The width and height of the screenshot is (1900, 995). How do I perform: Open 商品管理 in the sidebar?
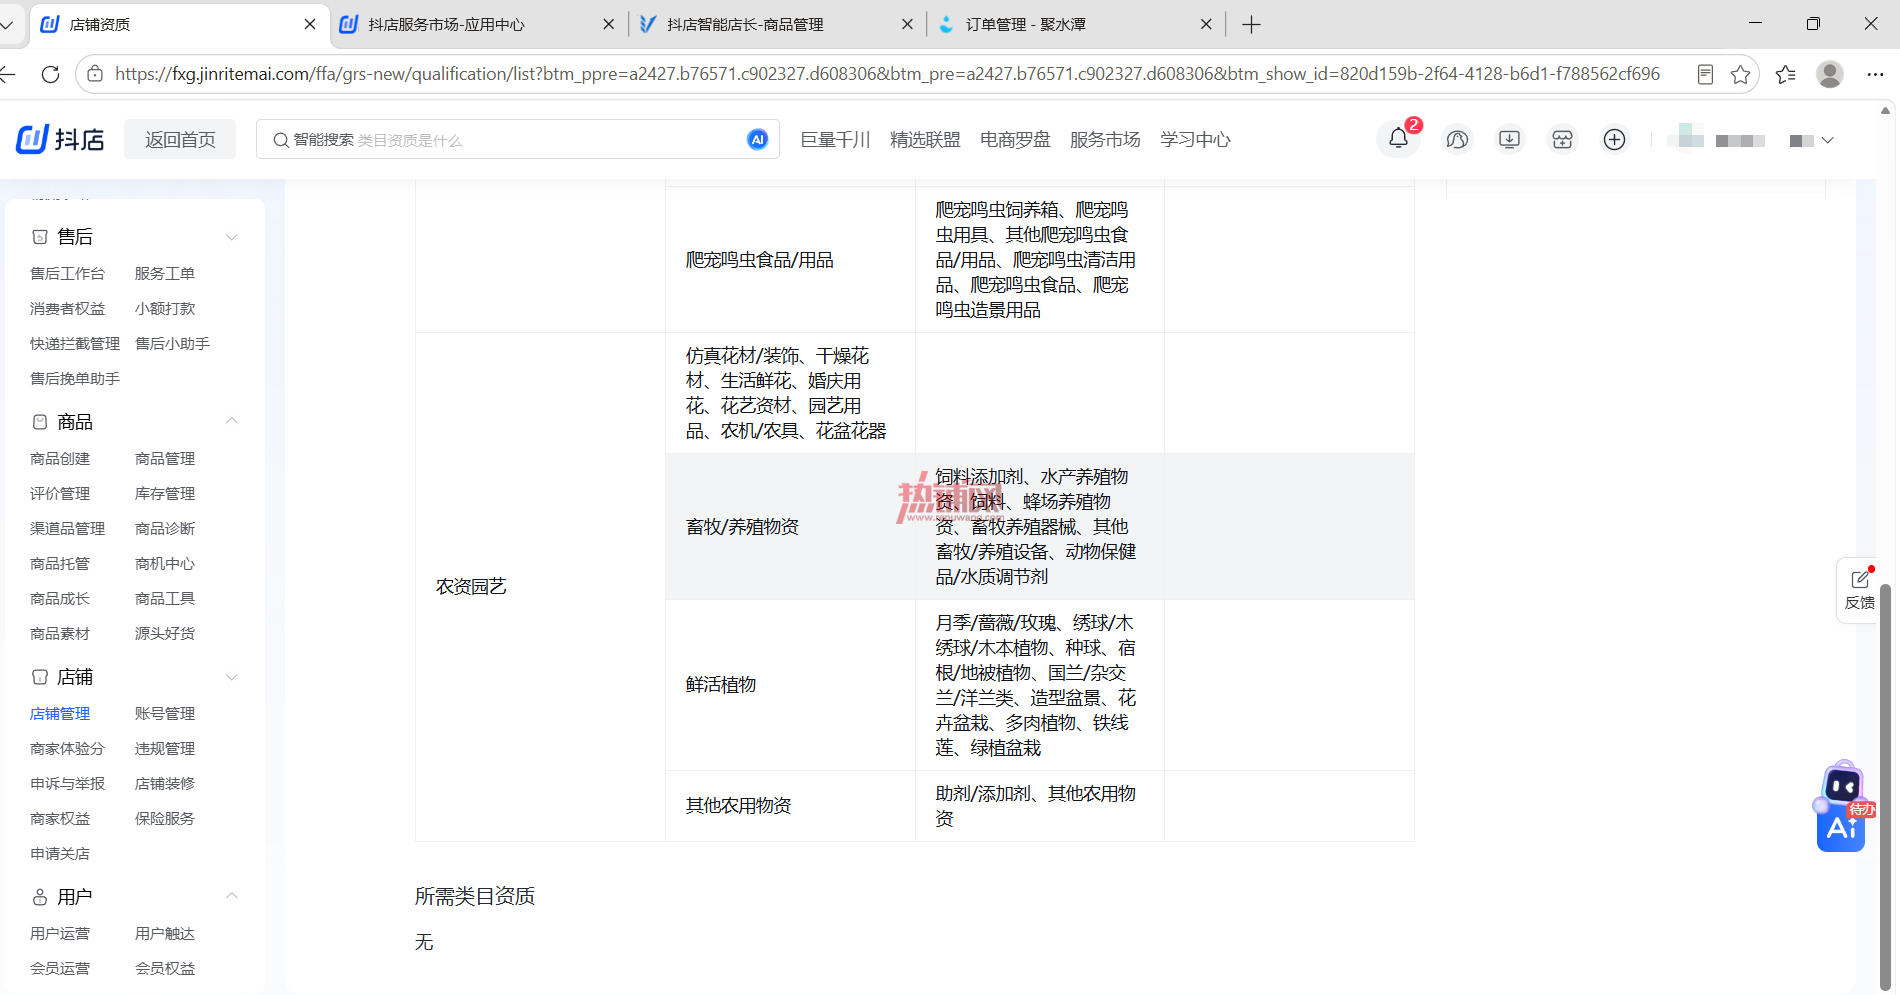pyautogui.click(x=165, y=458)
